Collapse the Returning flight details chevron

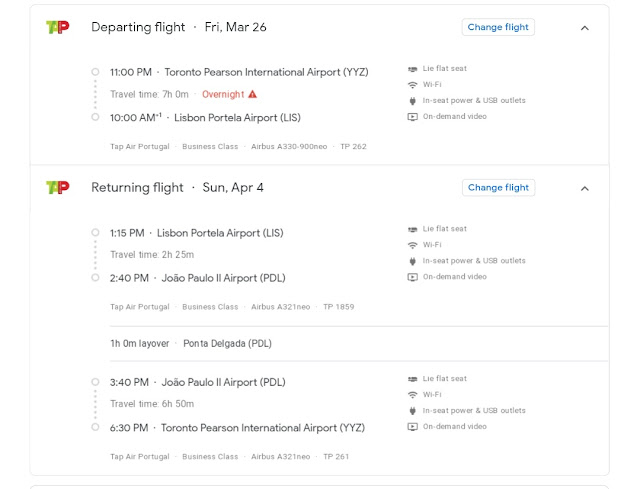(x=585, y=188)
